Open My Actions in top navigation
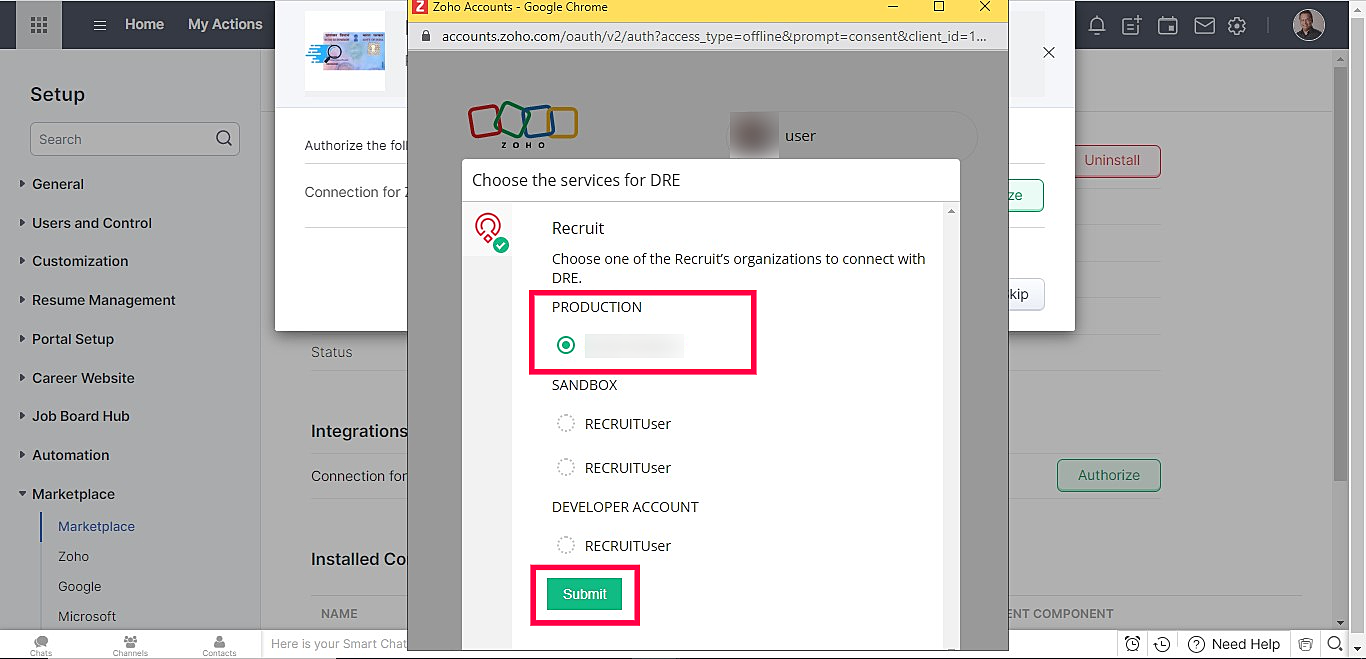This screenshot has width=1366, height=659. [x=225, y=25]
